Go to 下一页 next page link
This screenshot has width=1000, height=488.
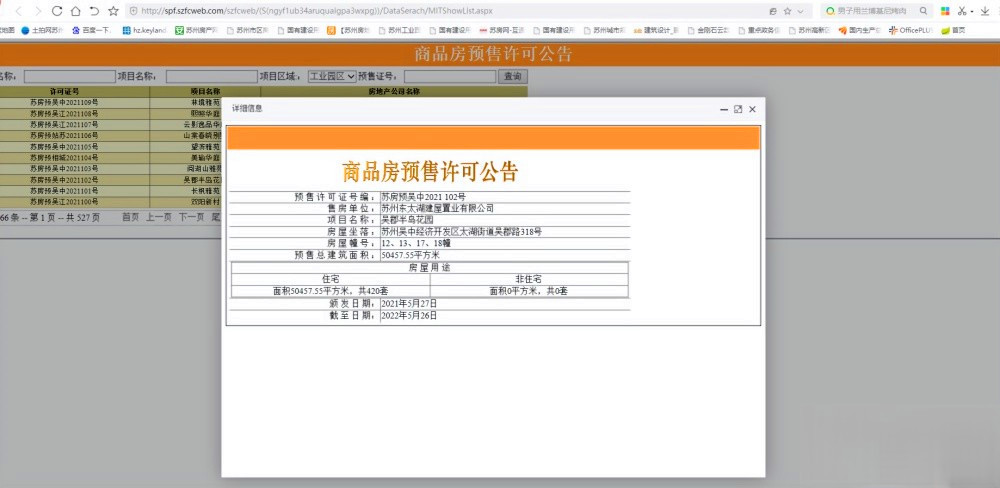[x=191, y=217]
